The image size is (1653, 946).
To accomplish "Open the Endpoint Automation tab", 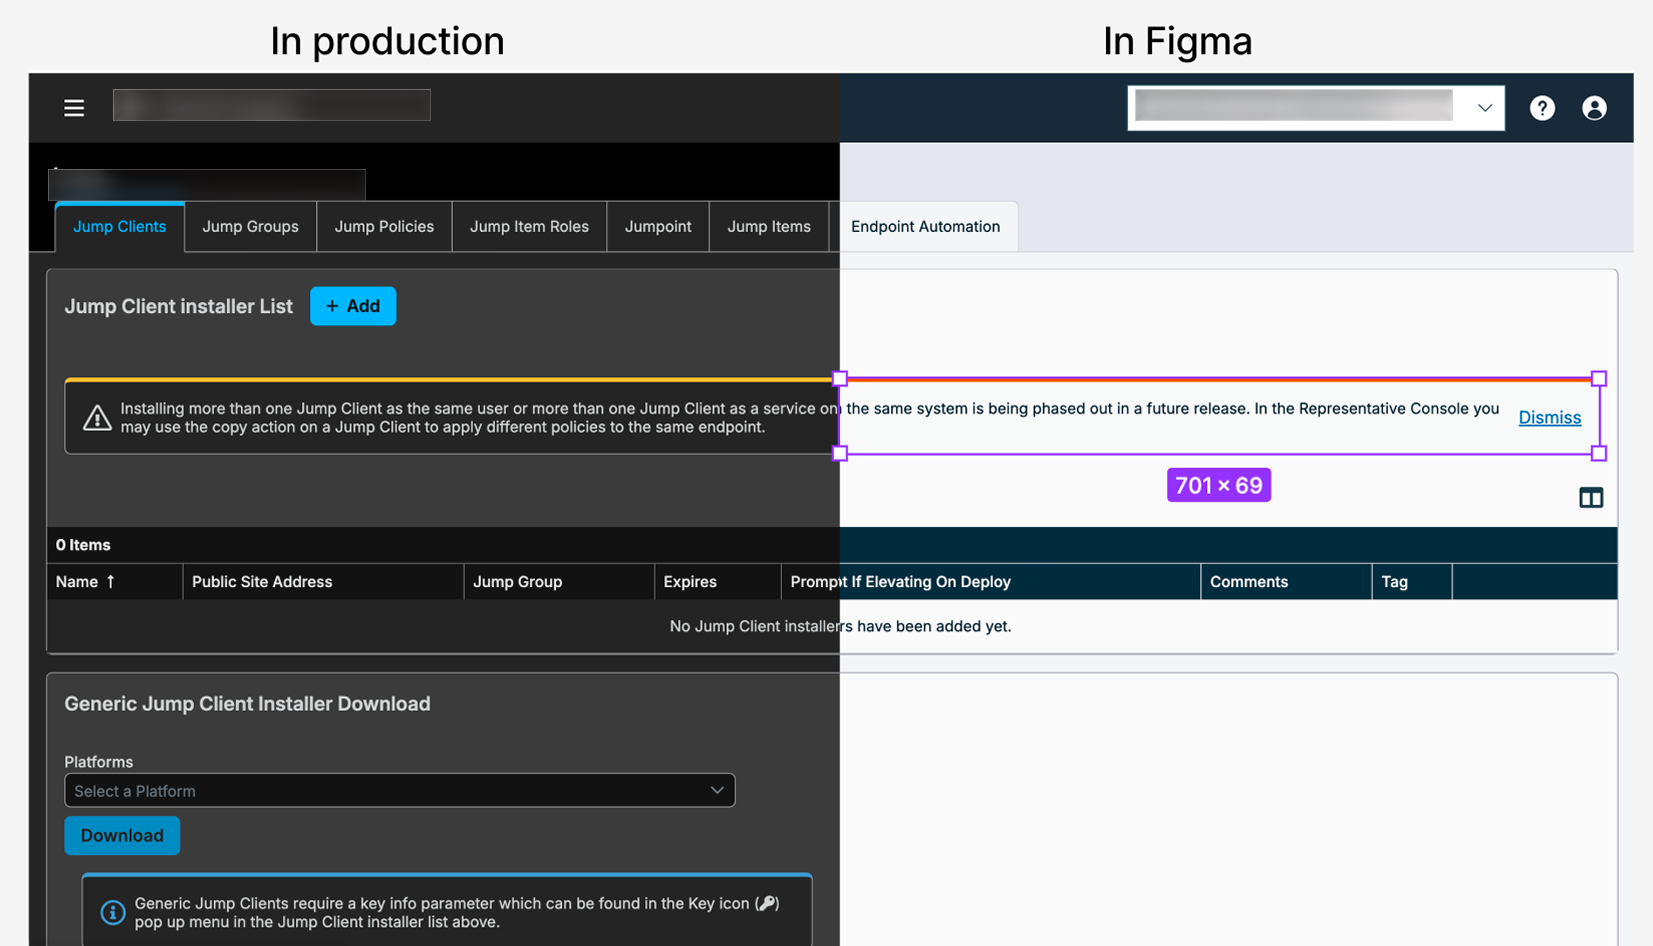I will click(925, 227).
